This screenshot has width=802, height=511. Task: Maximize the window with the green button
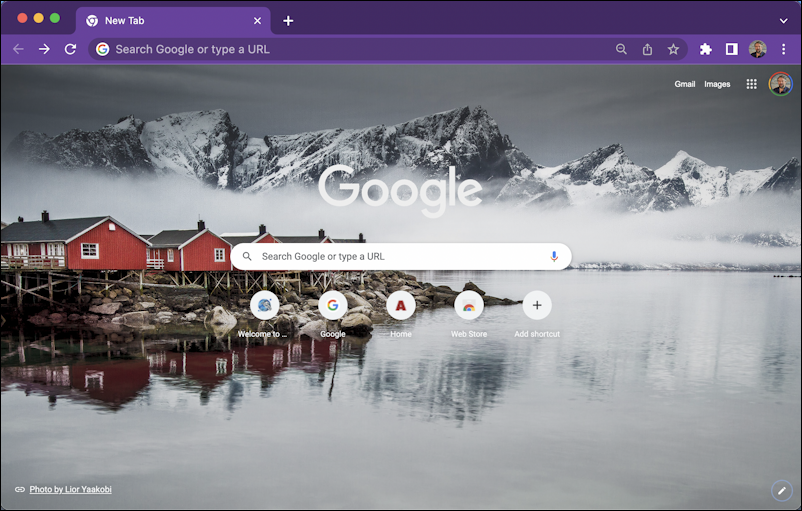coord(55,18)
